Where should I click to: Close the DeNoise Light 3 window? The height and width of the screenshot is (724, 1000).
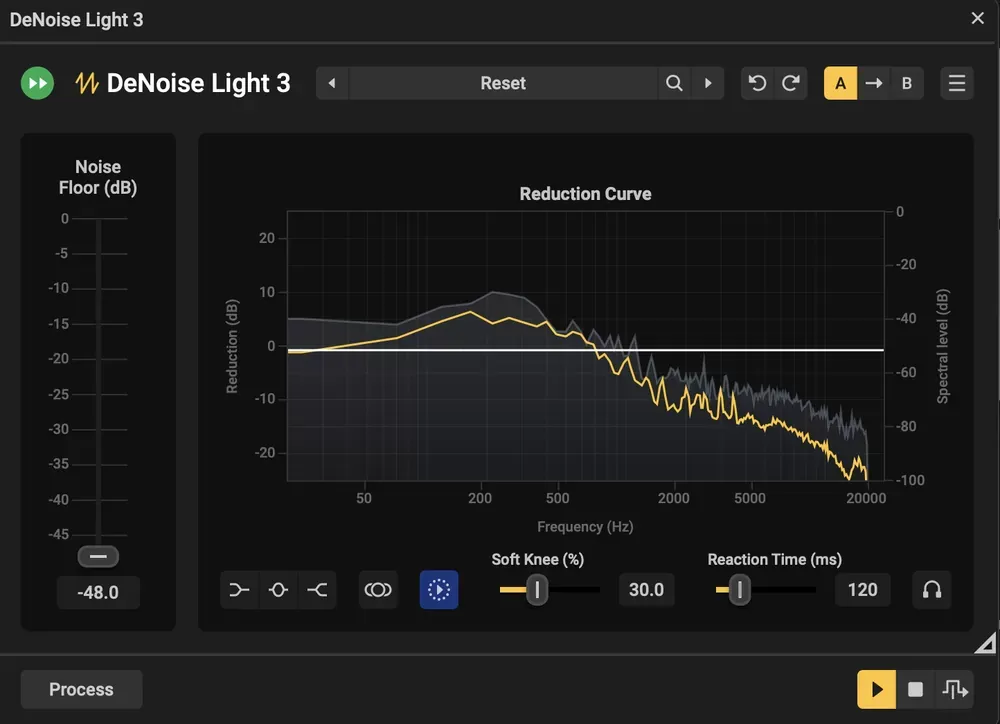click(977, 18)
